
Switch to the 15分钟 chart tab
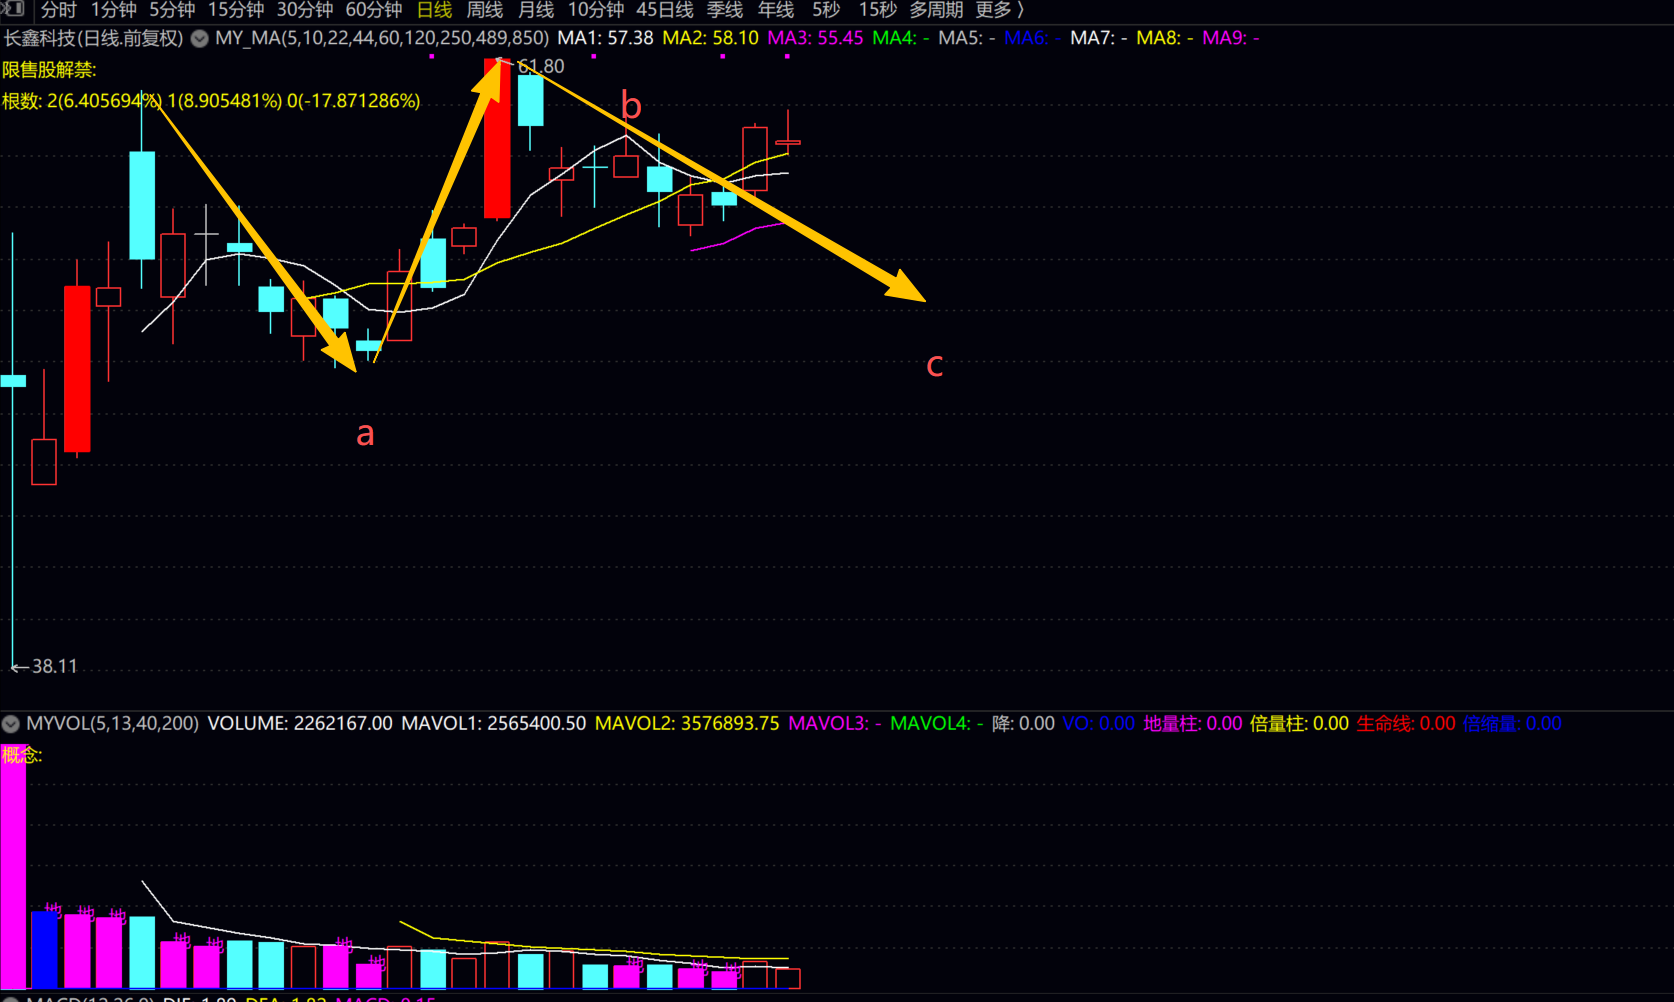236,10
